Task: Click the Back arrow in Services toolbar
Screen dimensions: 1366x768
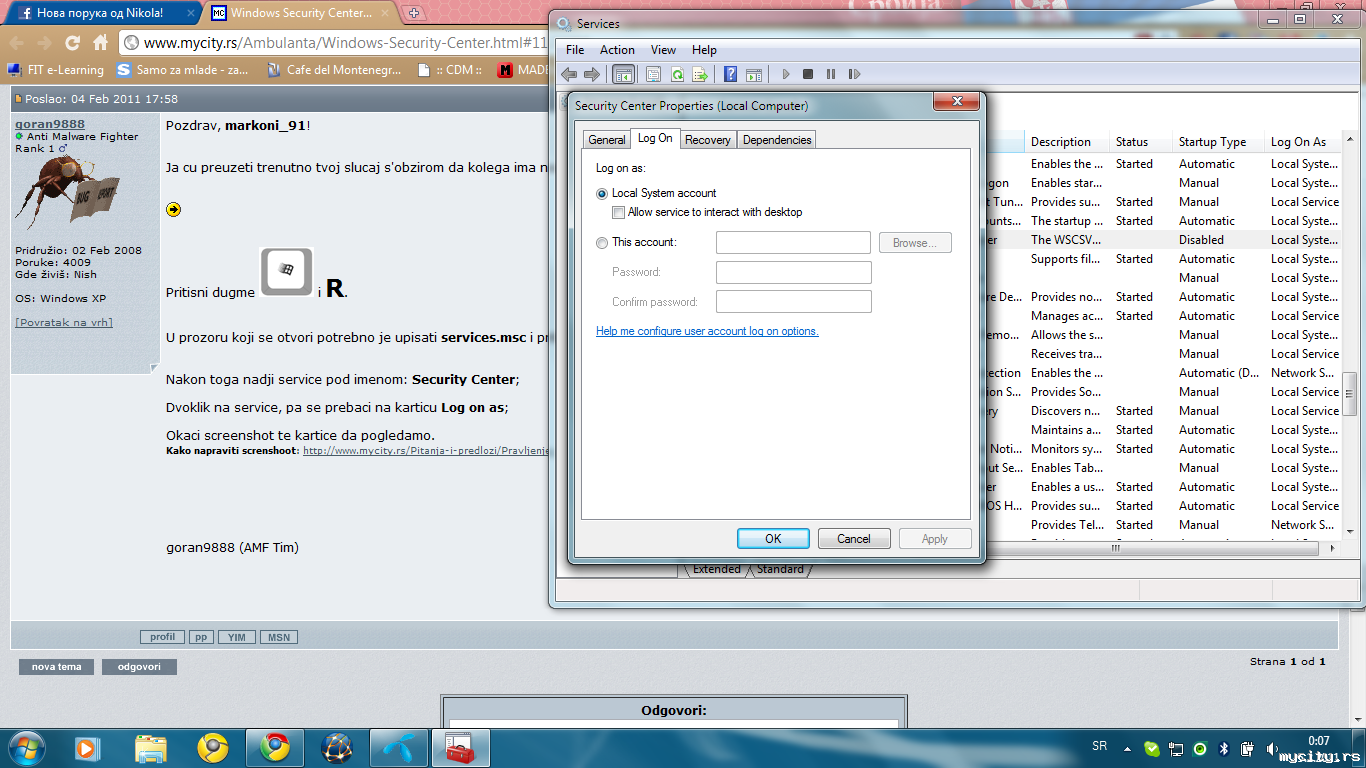Action: [x=569, y=74]
